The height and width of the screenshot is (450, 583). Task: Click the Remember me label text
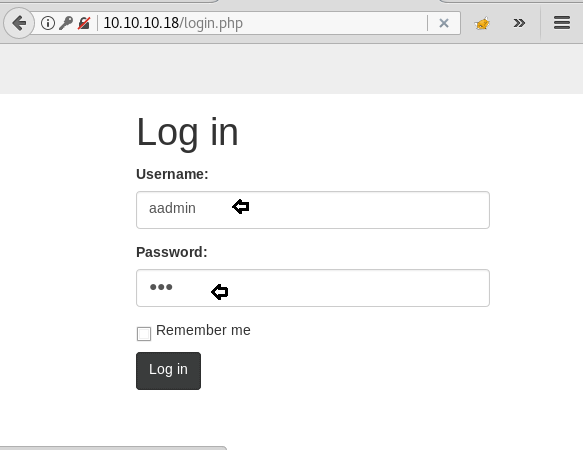[x=203, y=330]
